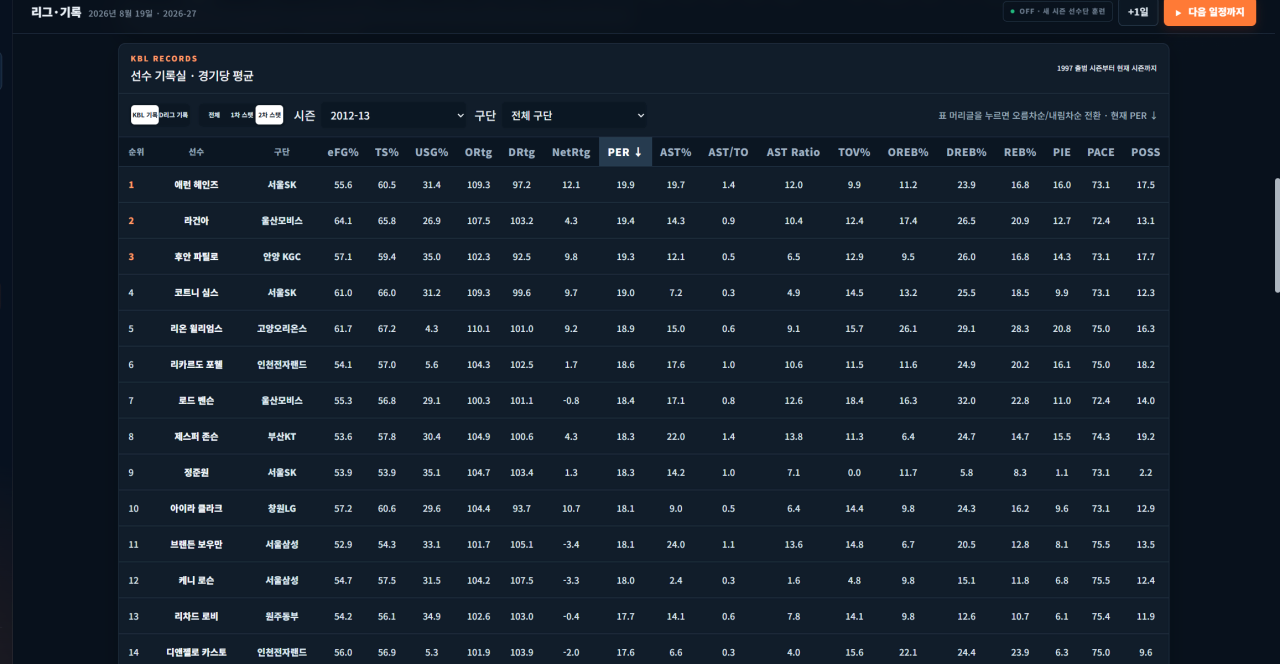1280x664 pixels.
Task: Click the OFF 새 시즌 선수단 훈련 status pill
Action: click(1058, 12)
